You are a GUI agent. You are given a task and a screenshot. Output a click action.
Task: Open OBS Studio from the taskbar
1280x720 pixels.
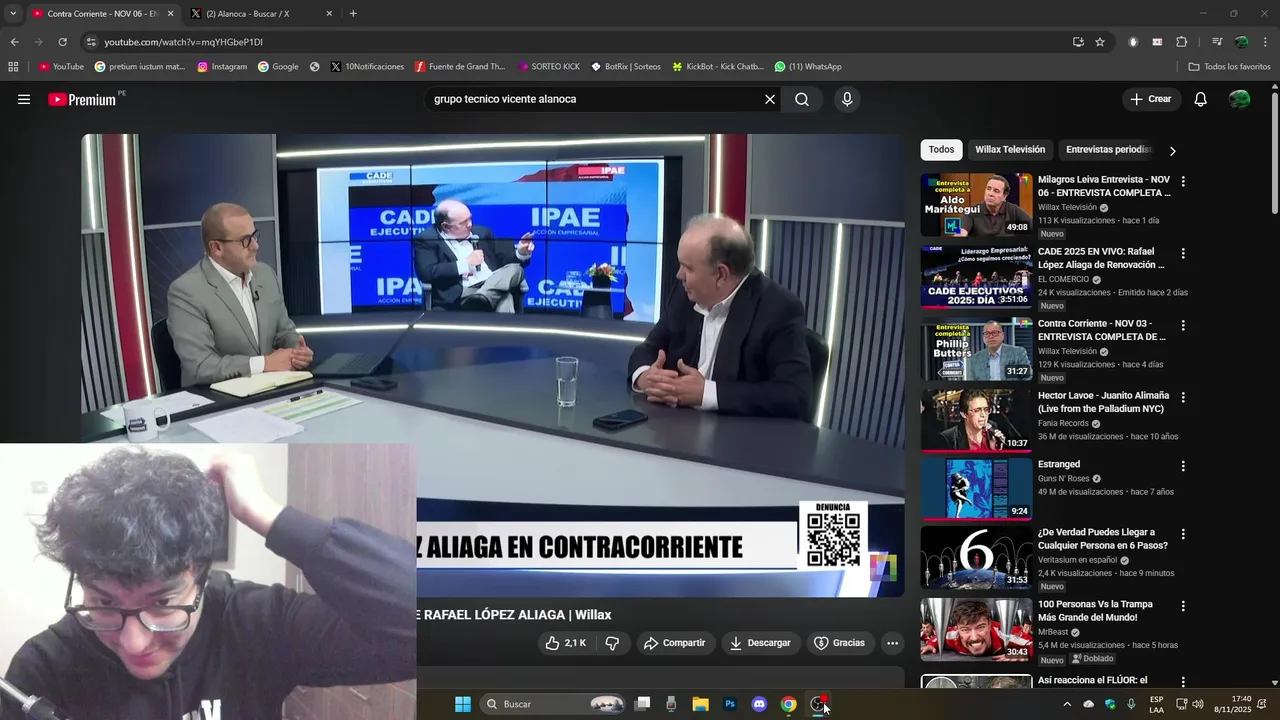pos(818,704)
